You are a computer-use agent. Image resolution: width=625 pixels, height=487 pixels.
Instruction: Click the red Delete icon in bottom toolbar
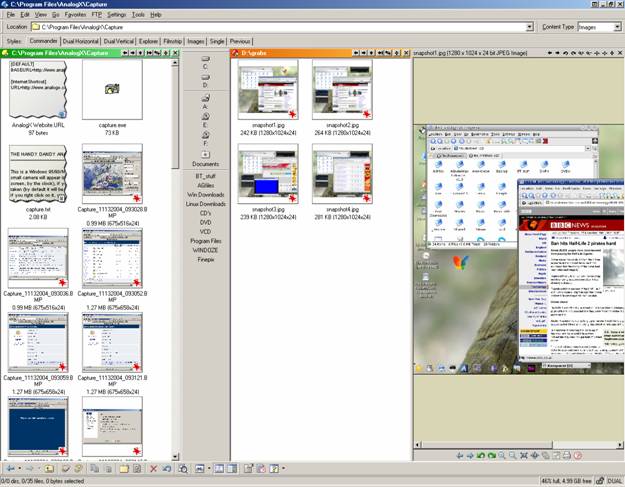pyautogui.click(x=153, y=468)
